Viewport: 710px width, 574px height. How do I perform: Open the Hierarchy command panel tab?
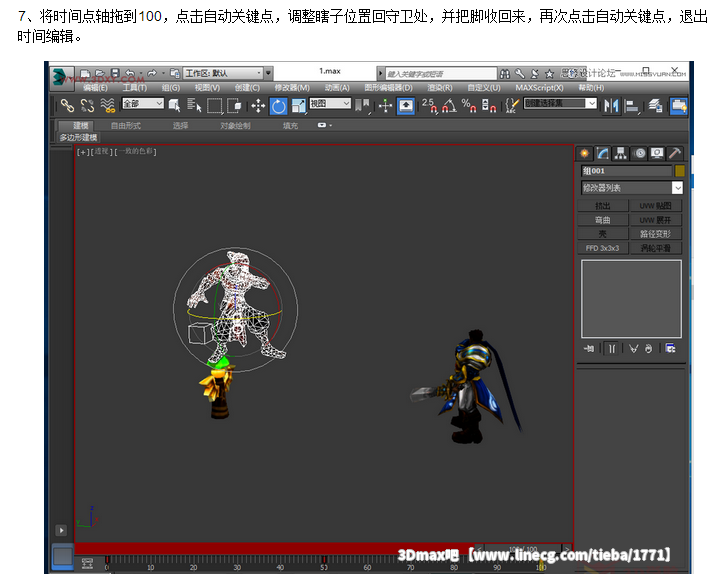620,153
